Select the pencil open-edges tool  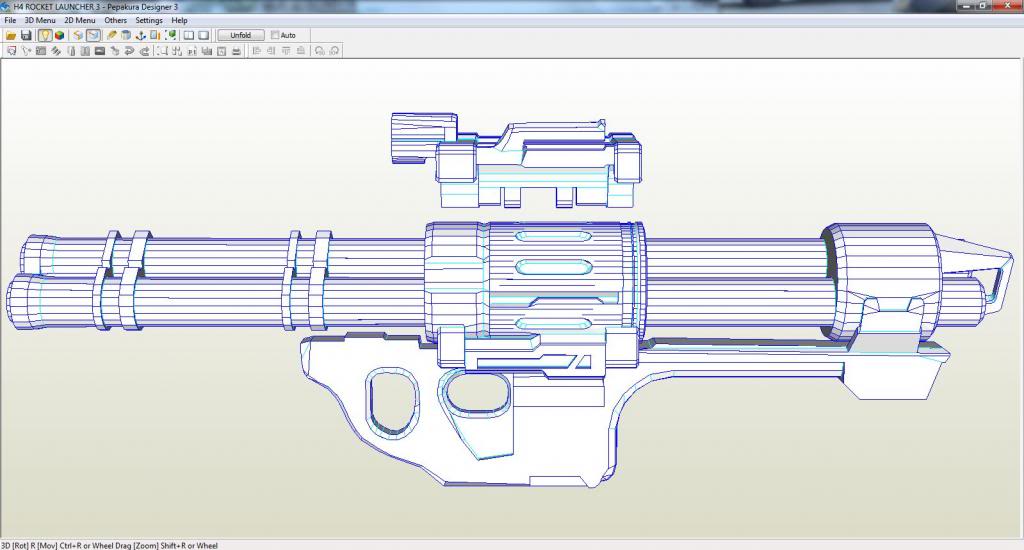(112, 35)
